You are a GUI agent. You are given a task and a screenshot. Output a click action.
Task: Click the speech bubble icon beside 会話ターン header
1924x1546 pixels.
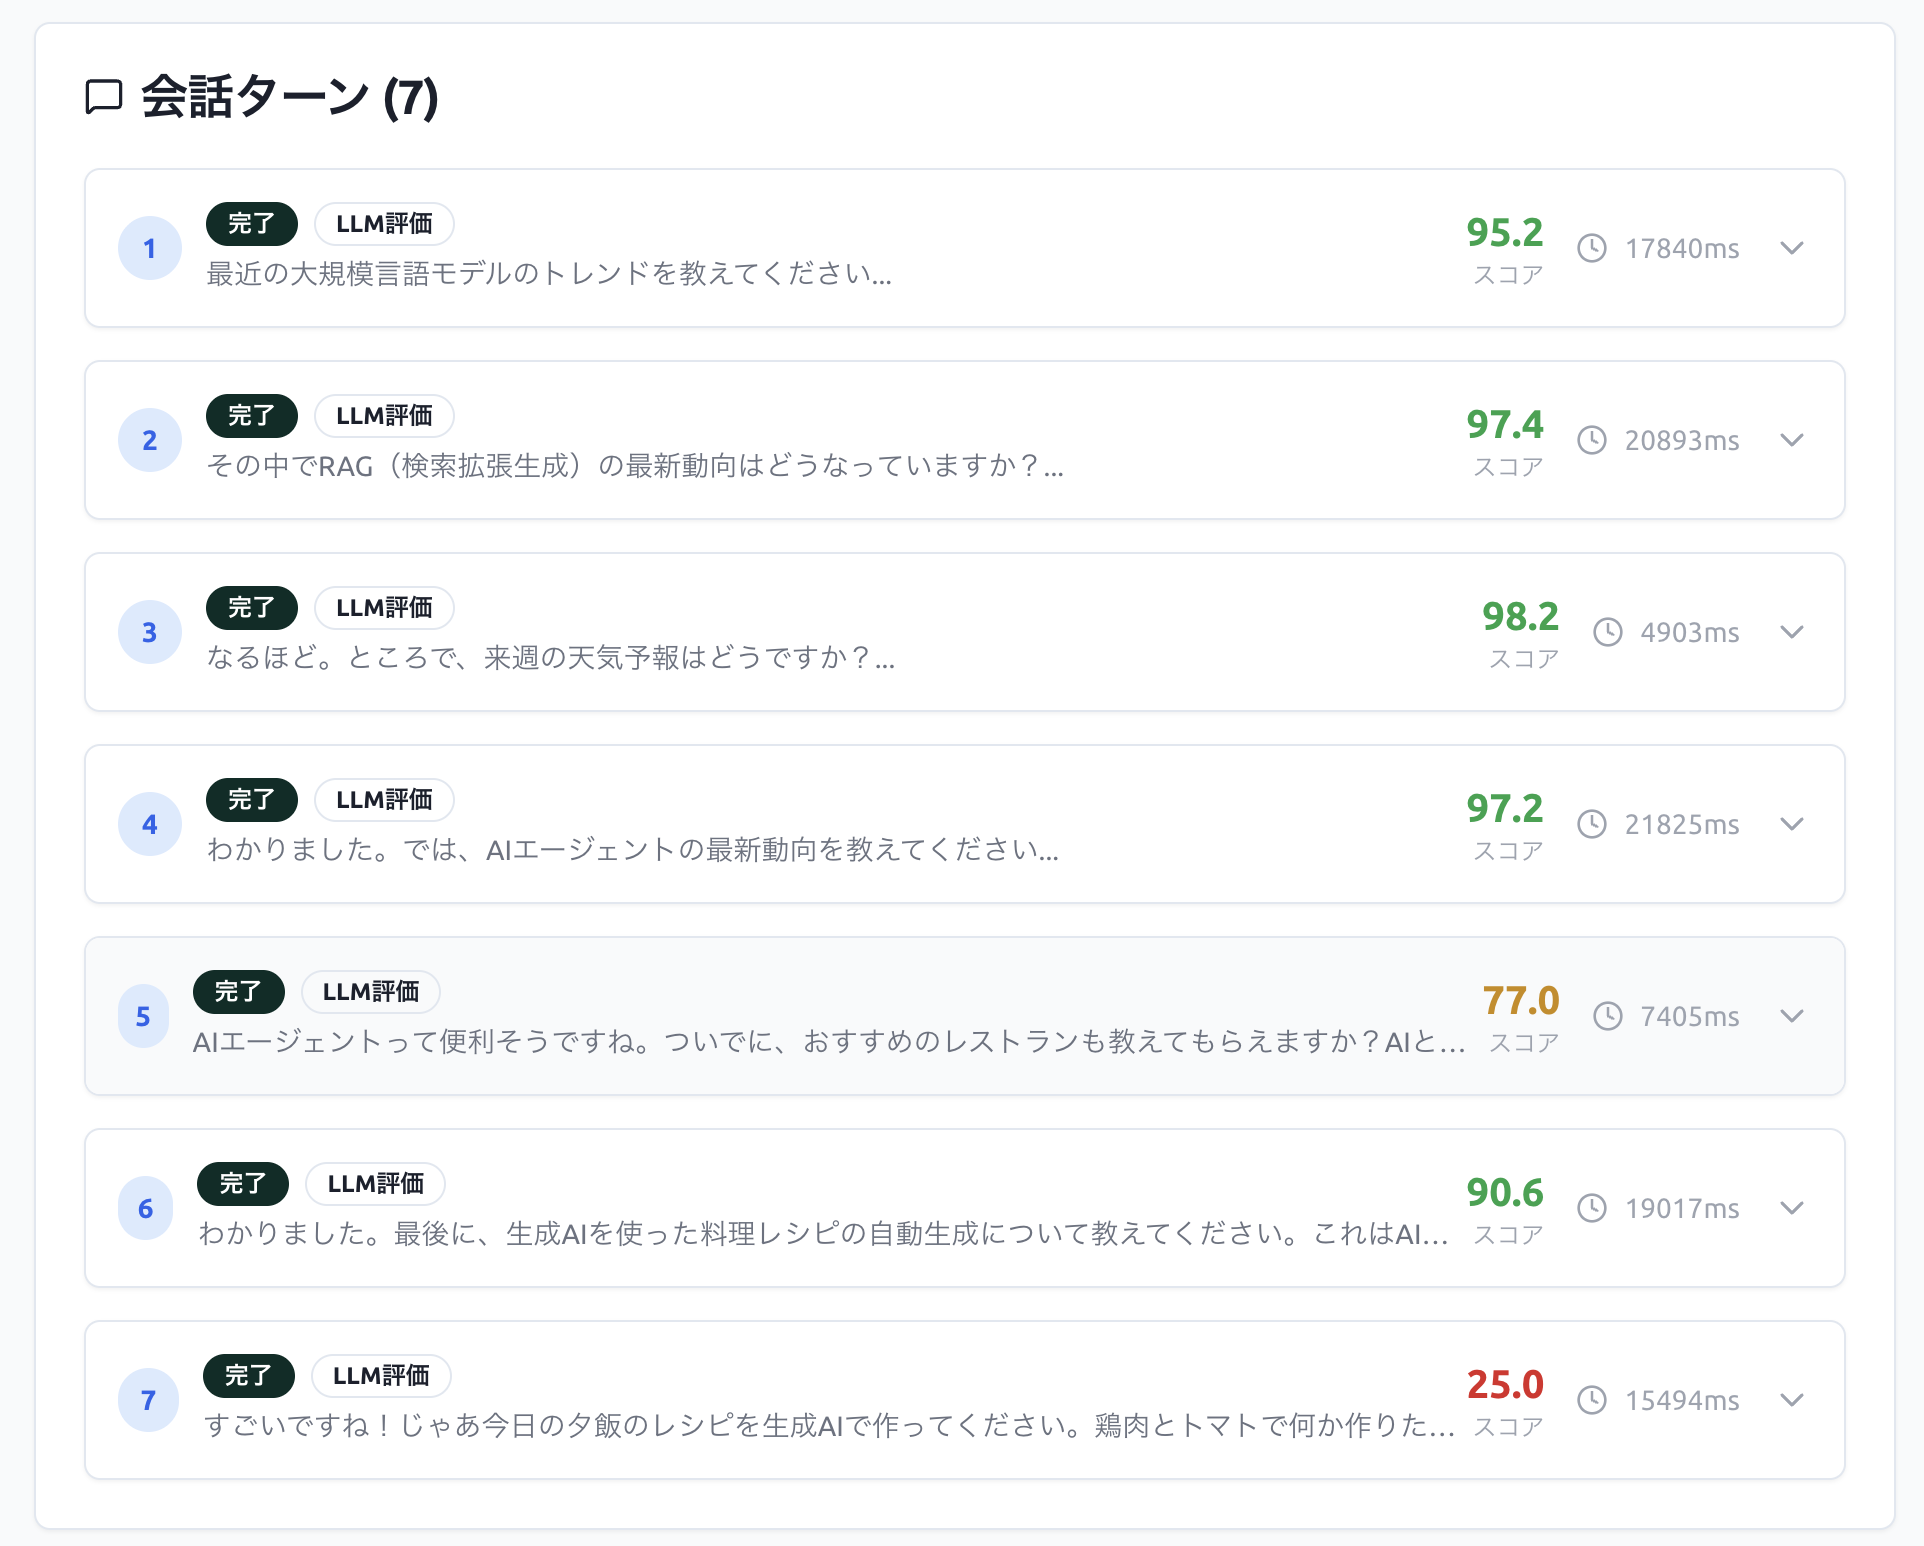104,96
